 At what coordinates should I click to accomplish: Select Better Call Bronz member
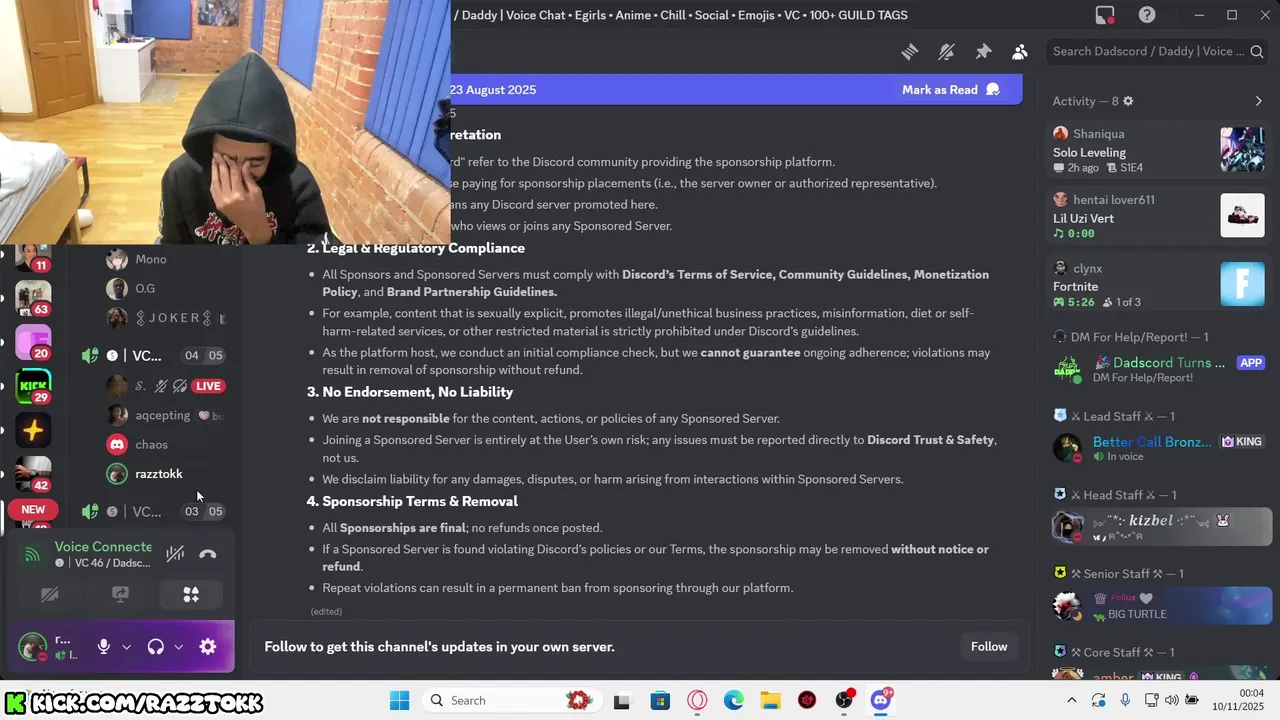point(1158,448)
